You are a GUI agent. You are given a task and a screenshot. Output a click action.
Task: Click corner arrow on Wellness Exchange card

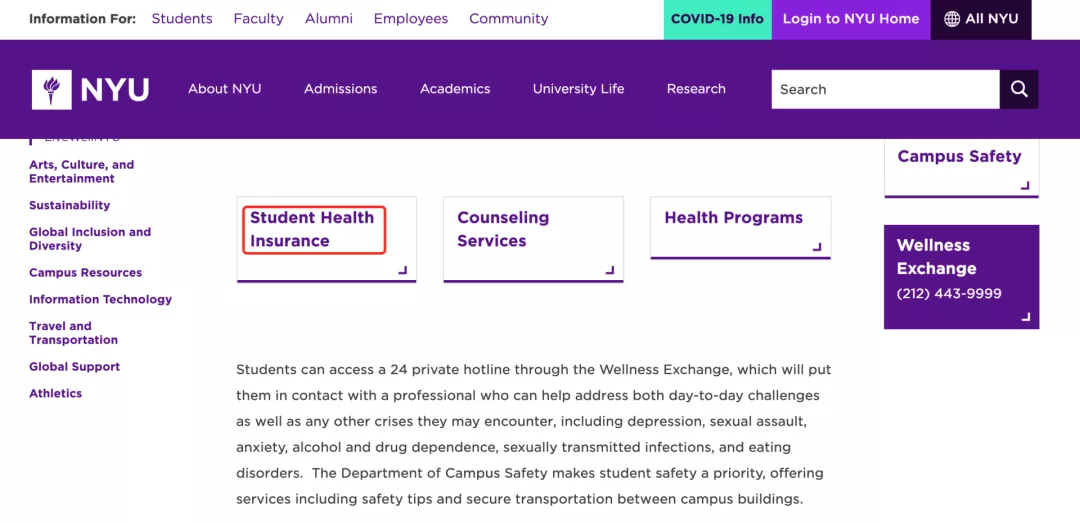click(1024, 316)
